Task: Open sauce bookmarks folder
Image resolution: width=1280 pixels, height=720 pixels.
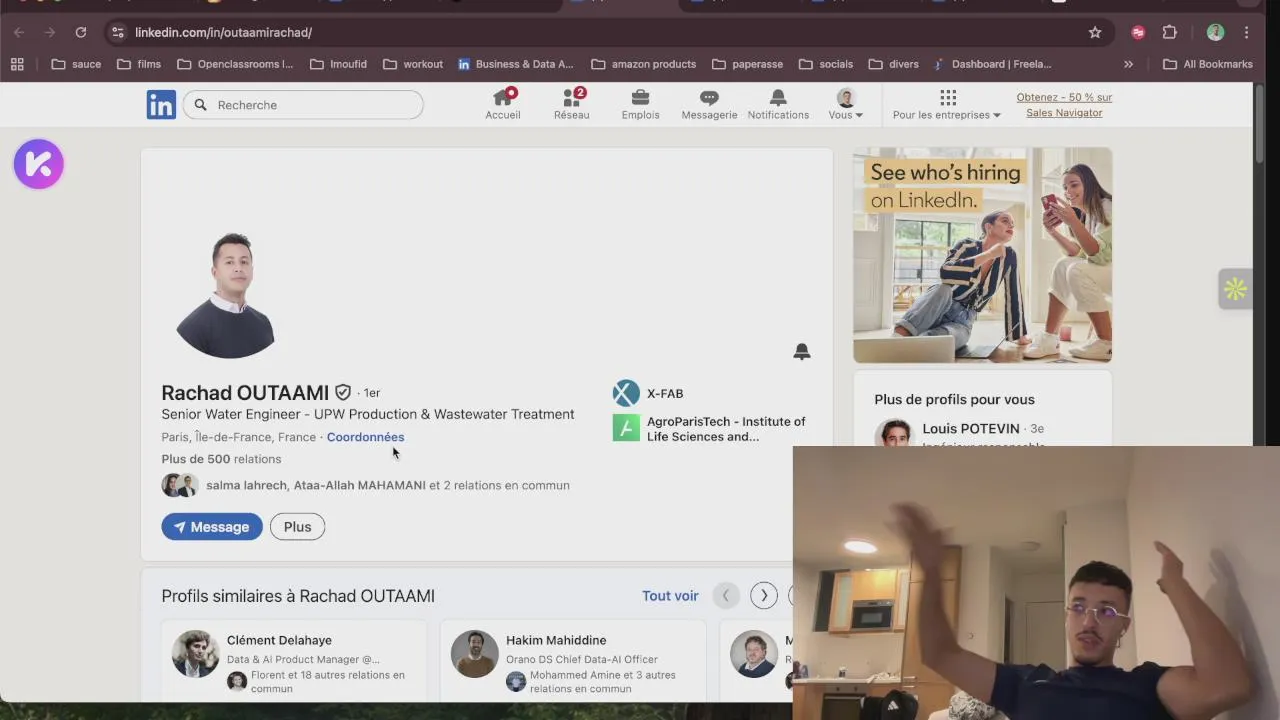Action: 76,64
